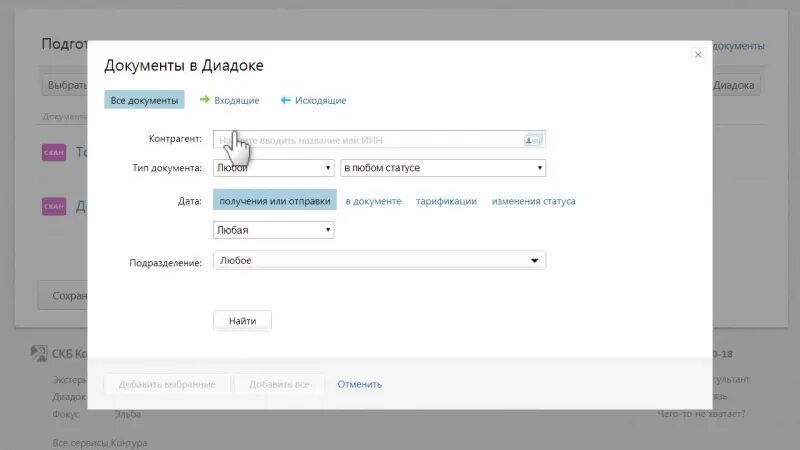The height and width of the screenshot is (450, 800).
Task: Click the СКБ Контур logo icon in footer
Action: (39, 353)
